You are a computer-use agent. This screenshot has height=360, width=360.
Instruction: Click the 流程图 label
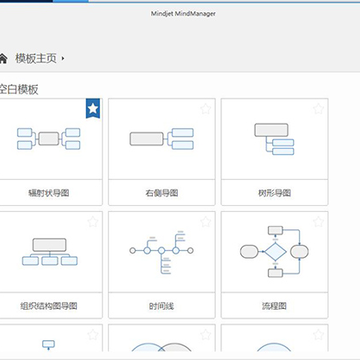274,306
